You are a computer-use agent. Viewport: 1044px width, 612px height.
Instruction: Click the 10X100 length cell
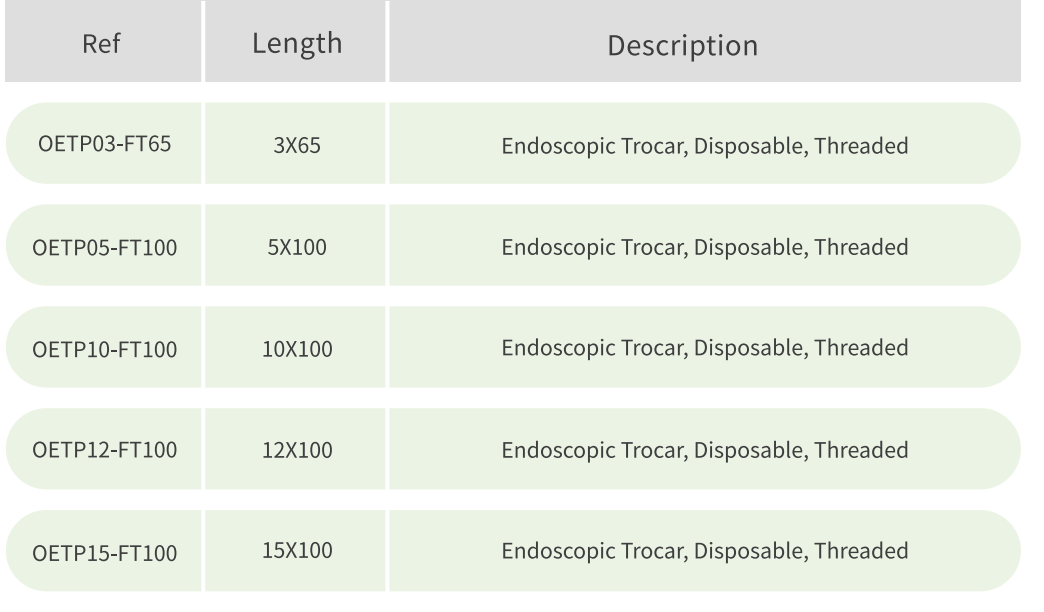[296, 349]
